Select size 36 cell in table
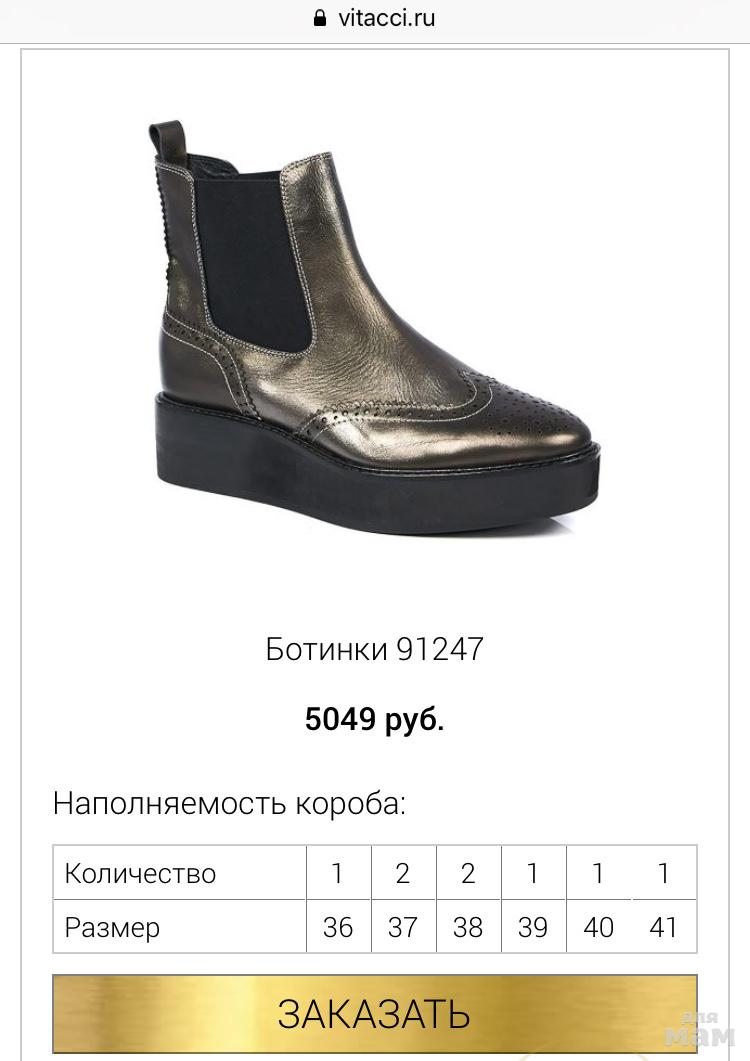The width and height of the screenshot is (750, 1061). coord(338,927)
